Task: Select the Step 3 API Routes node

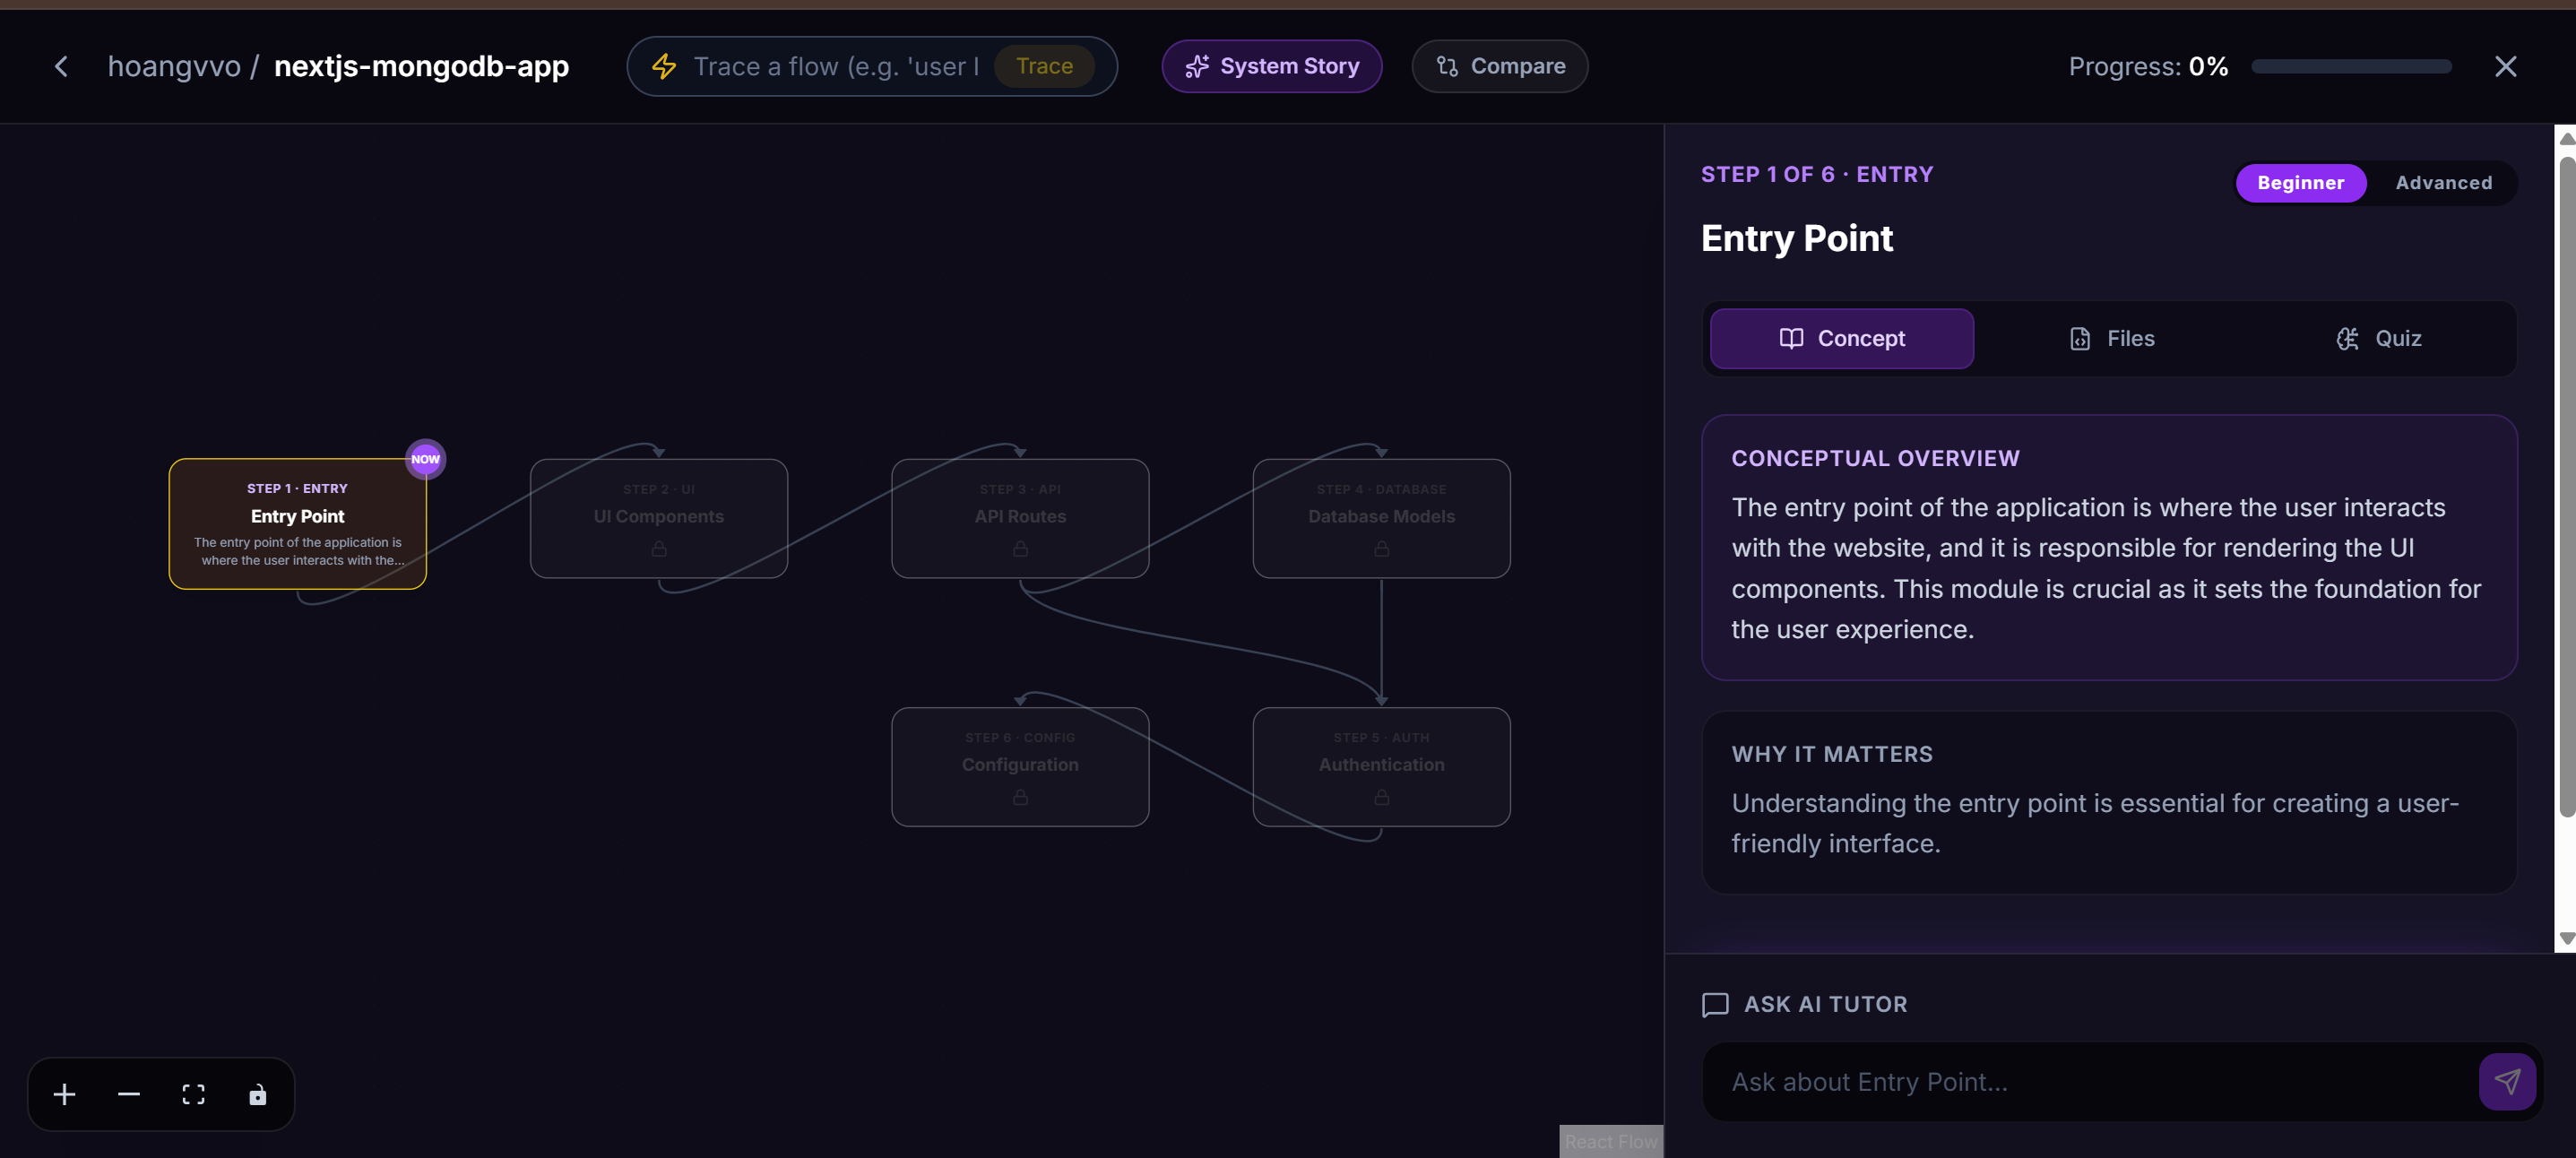Action: 1020,518
